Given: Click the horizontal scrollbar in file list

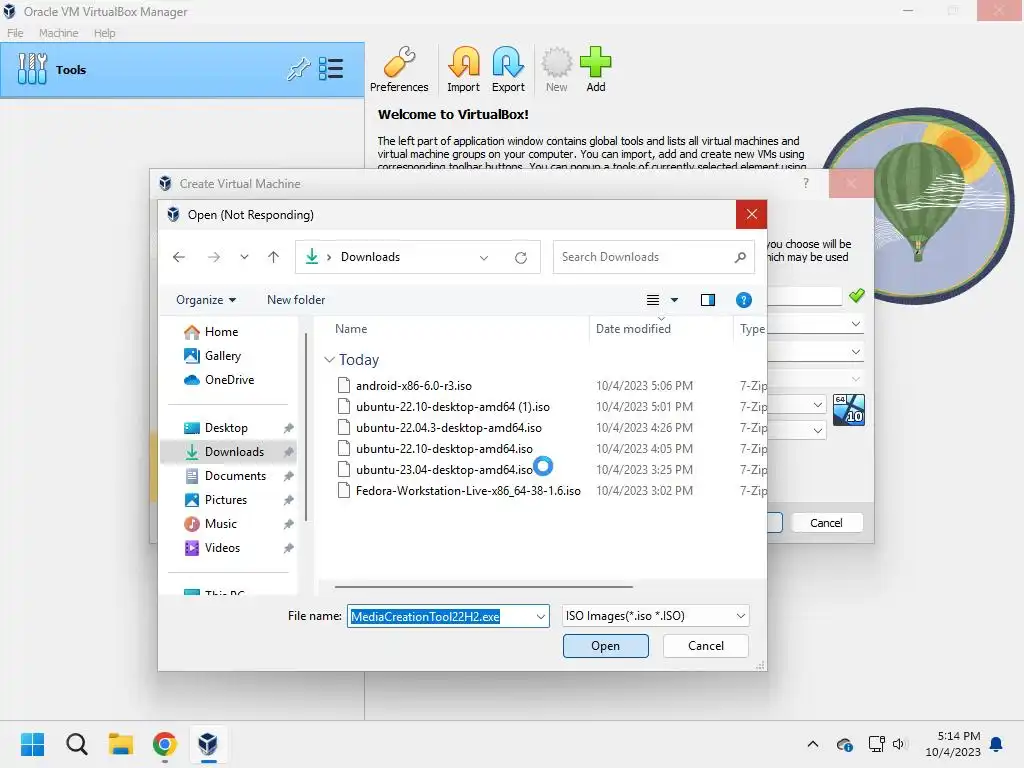Looking at the screenshot, I should coord(483,587).
